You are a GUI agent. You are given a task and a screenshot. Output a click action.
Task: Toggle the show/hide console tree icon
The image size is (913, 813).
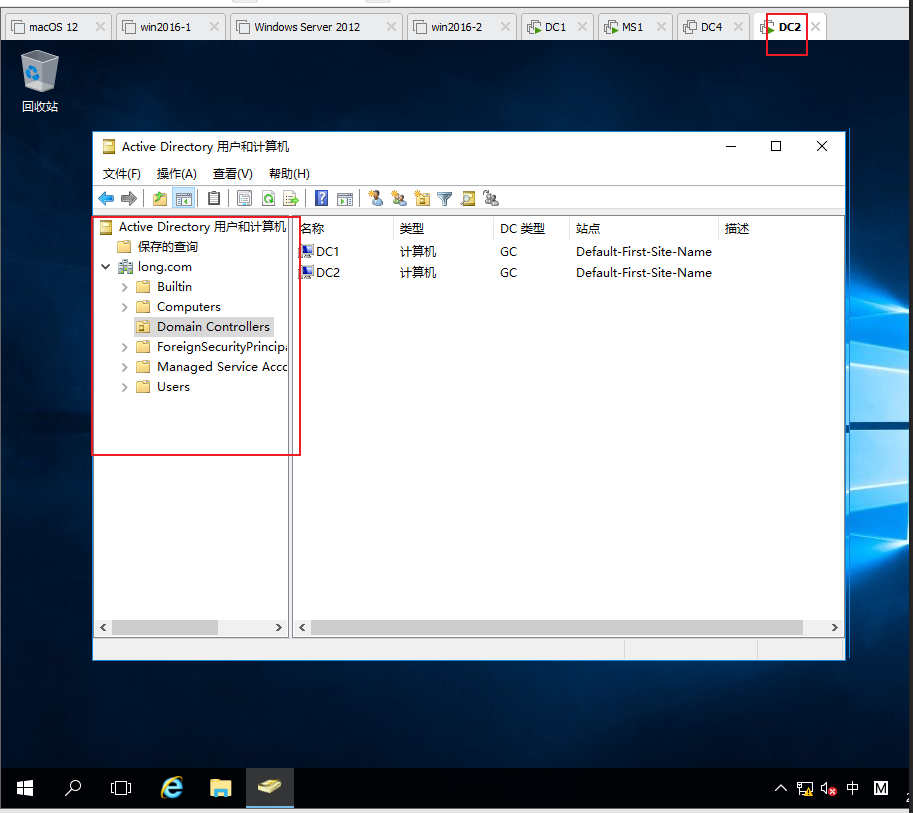(183, 199)
